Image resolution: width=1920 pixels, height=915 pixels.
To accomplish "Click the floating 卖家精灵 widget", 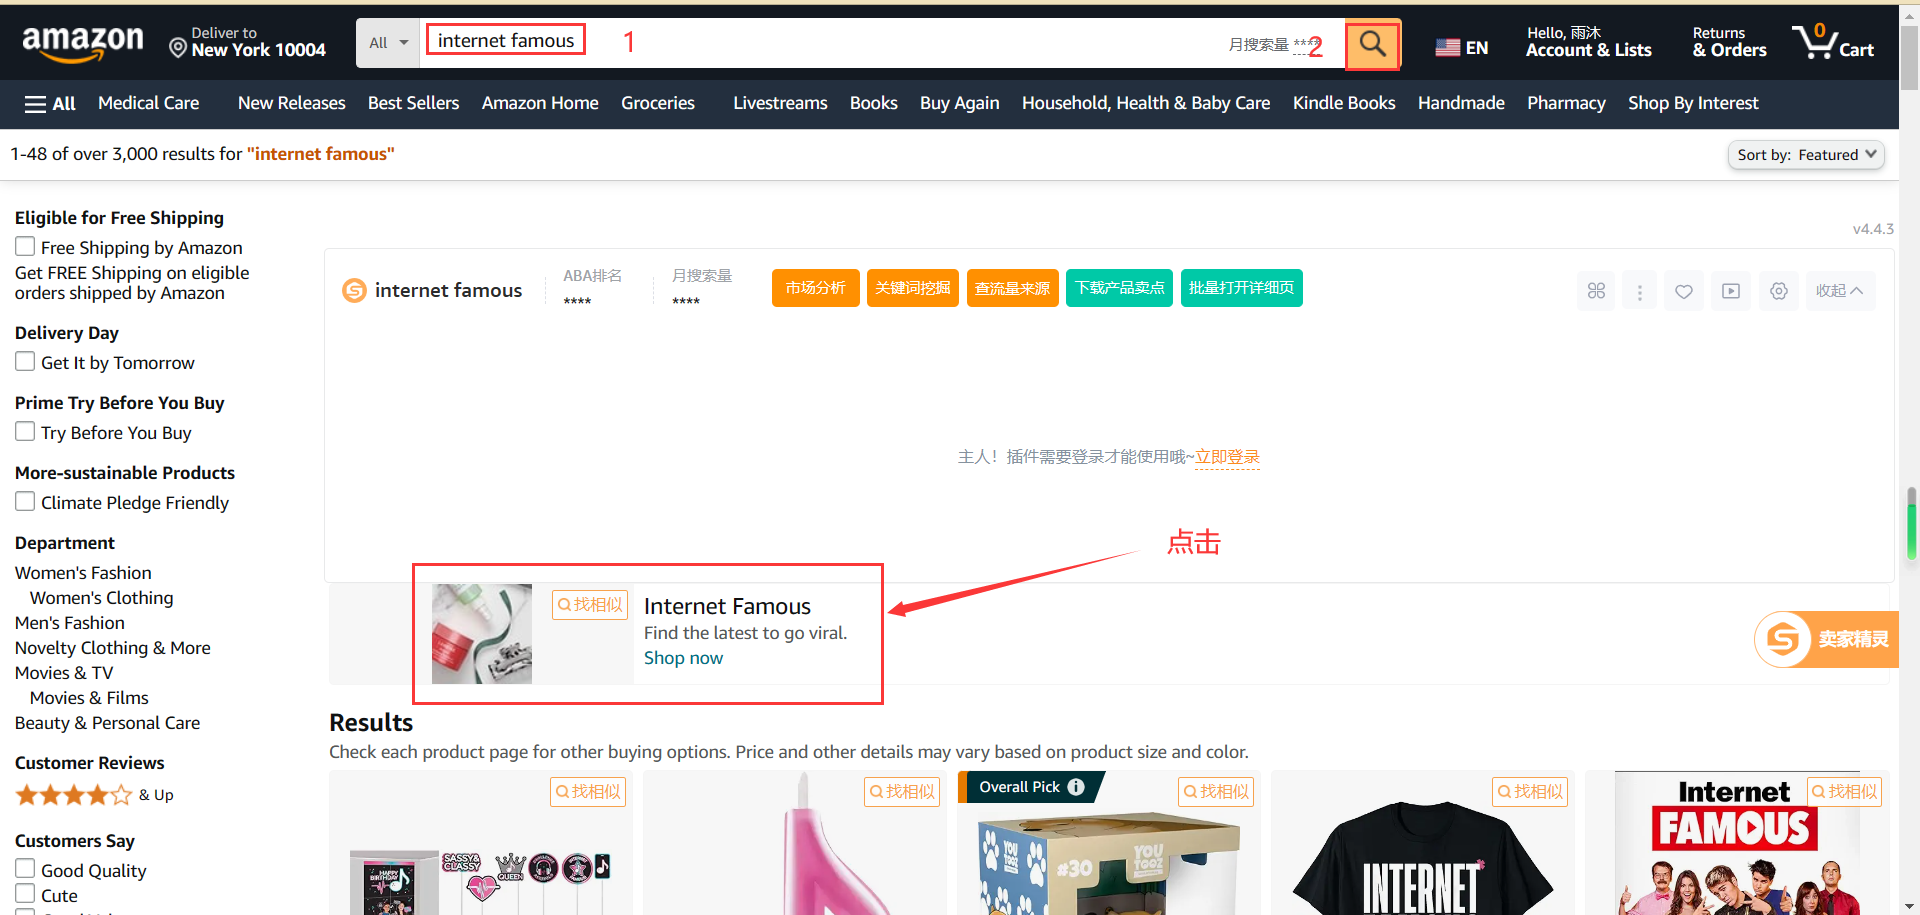I will 1826,639.
